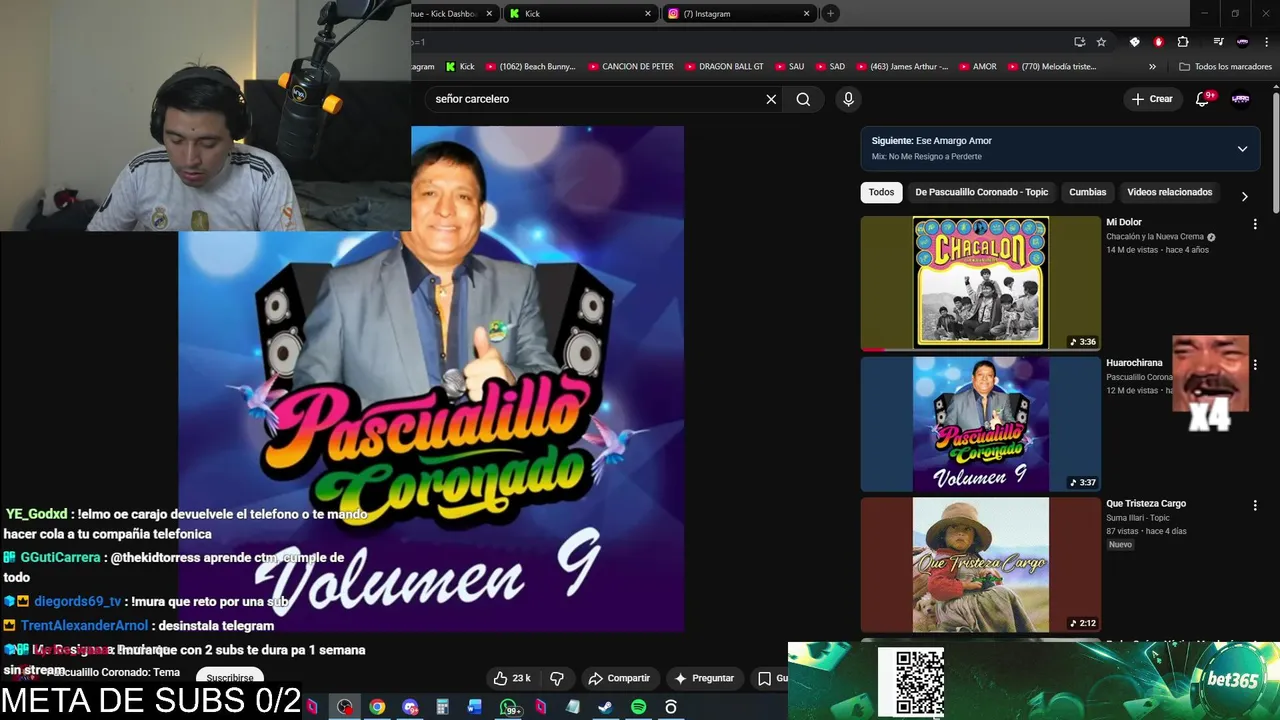This screenshot has height=720, width=1280.
Task: Bookmark this page with the star icon
Action: [1101, 42]
